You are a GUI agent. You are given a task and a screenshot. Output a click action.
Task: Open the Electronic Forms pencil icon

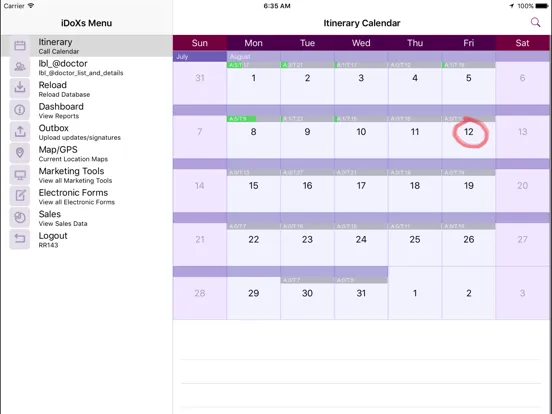tap(20, 196)
